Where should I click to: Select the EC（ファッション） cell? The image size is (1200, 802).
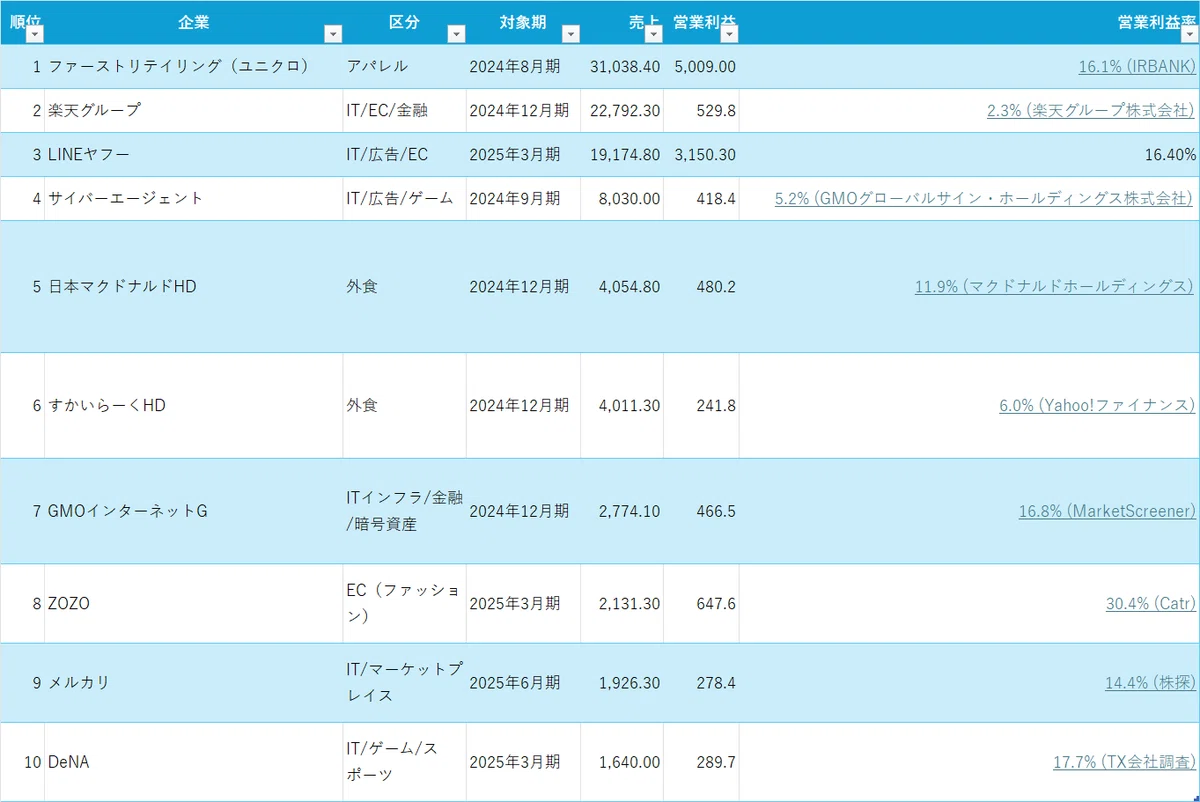(x=405, y=604)
